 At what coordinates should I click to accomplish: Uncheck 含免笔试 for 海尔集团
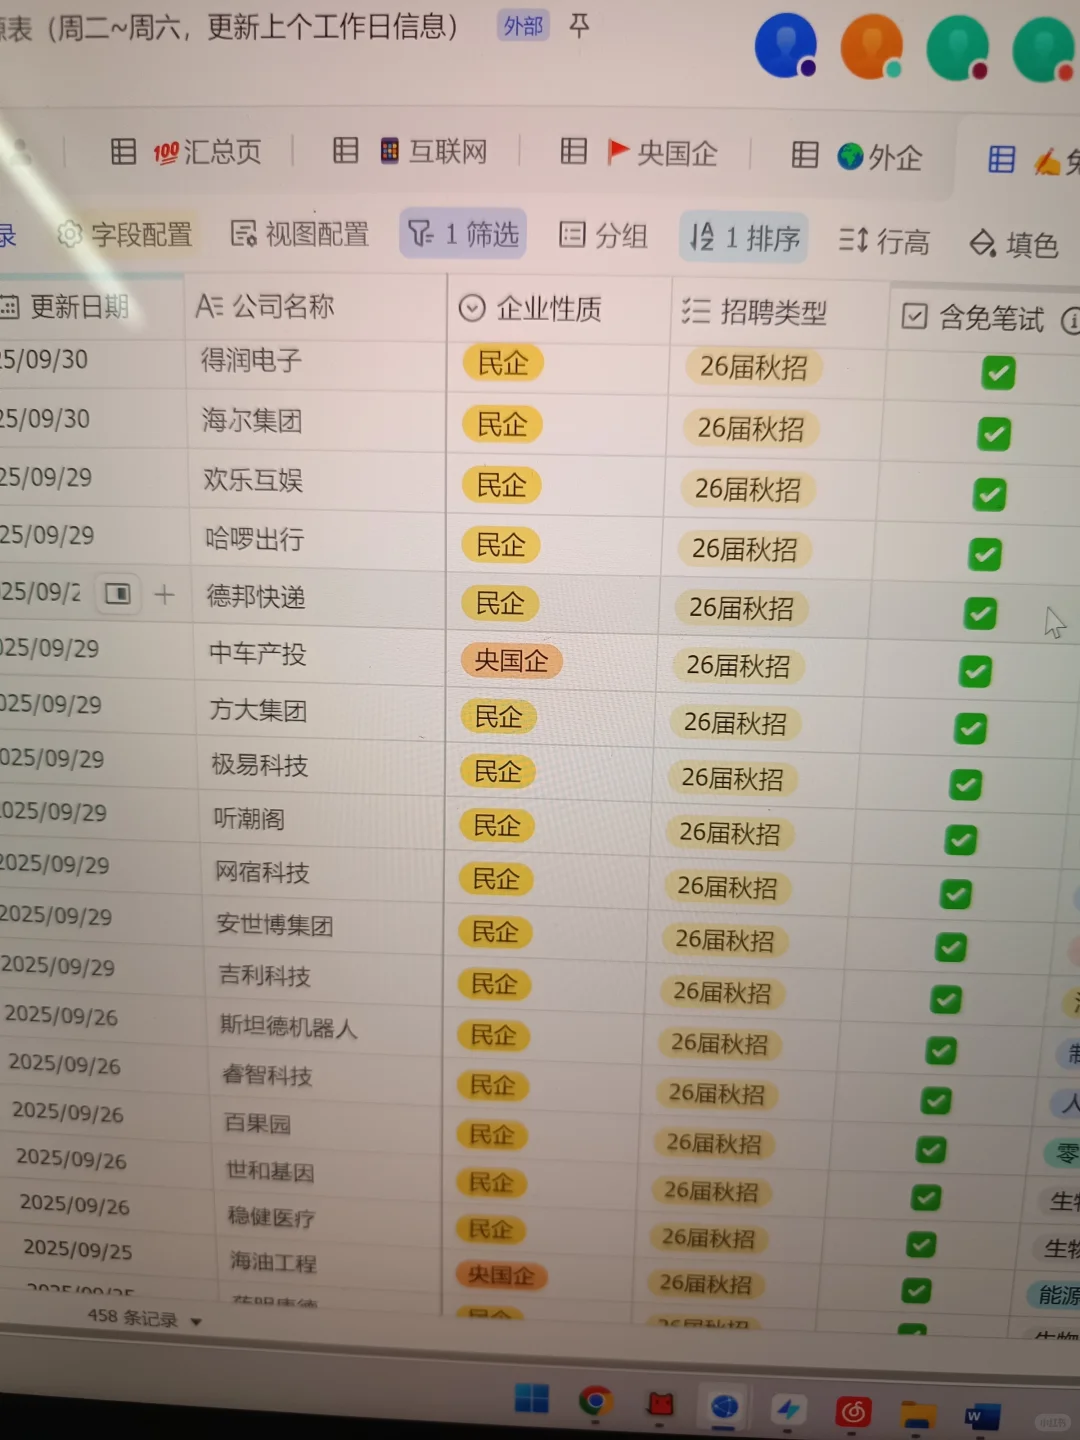point(994,434)
